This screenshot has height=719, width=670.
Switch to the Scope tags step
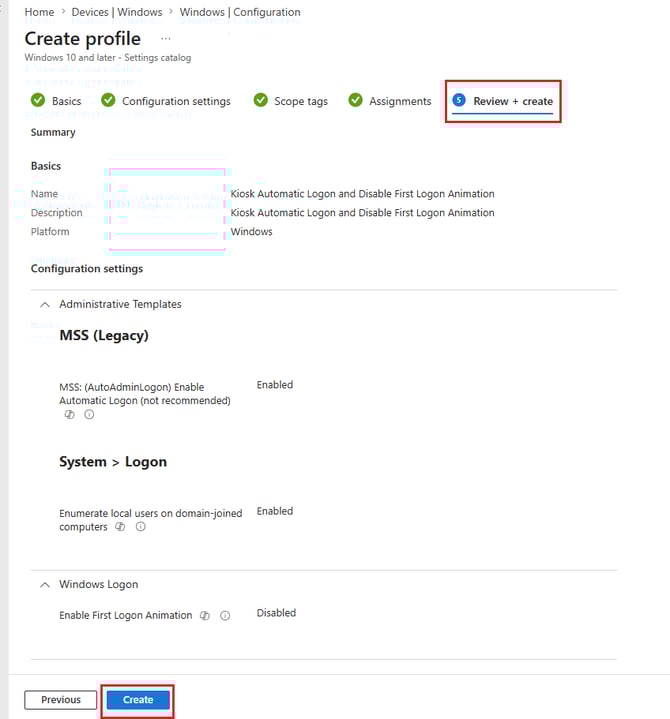(x=300, y=101)
